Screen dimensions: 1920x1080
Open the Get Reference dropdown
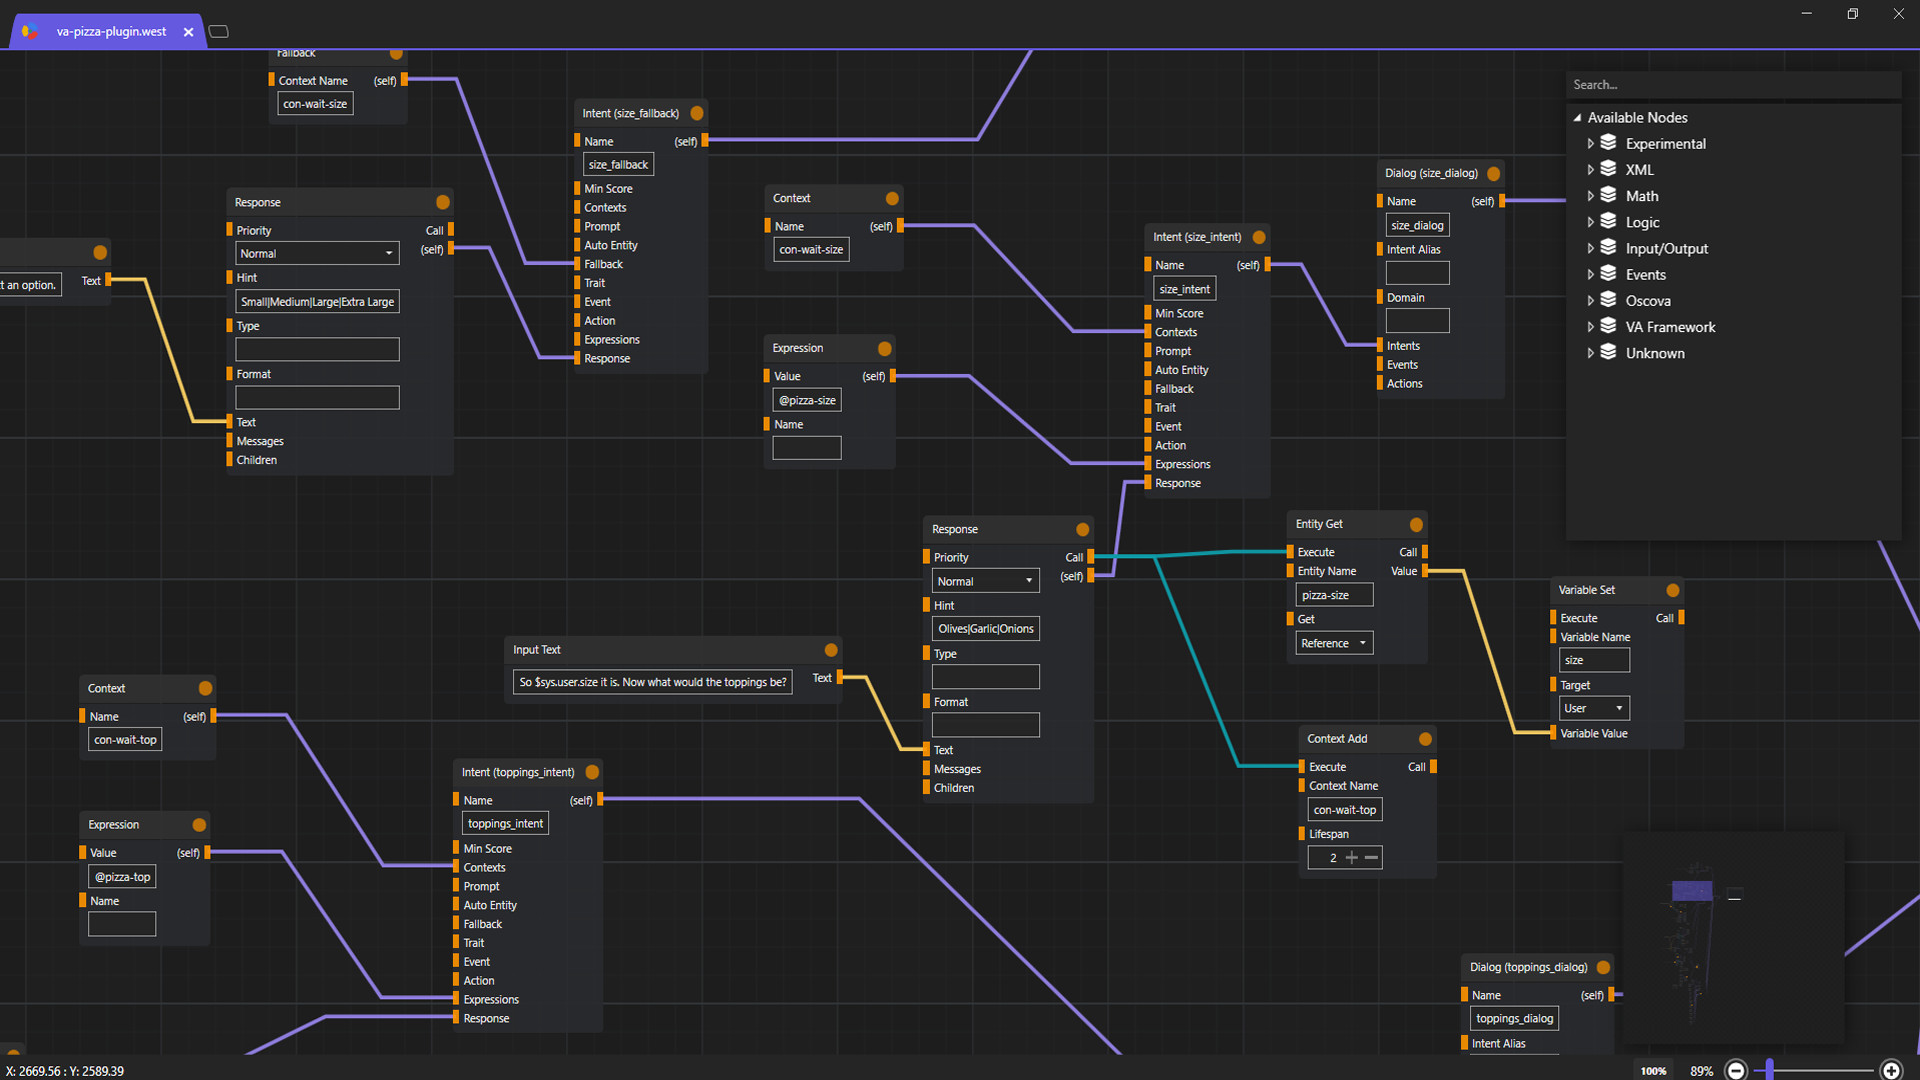tap(1334, 643)
